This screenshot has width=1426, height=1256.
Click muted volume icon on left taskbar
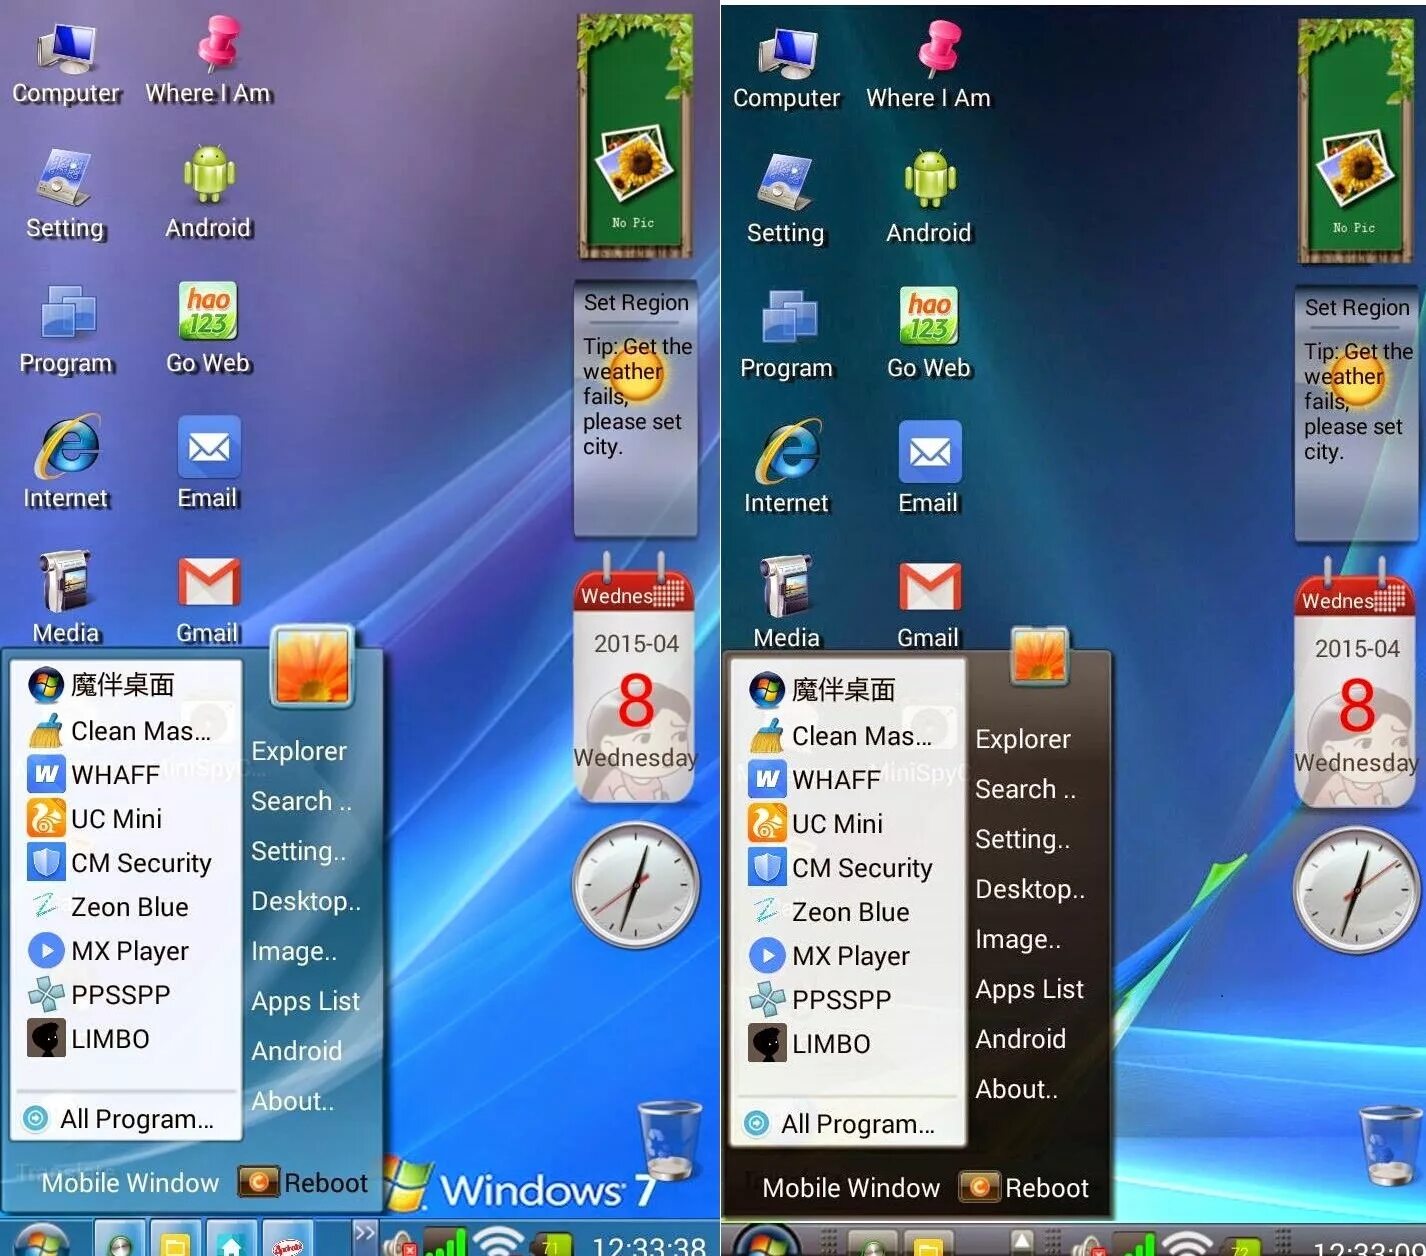coord(400,1242)
